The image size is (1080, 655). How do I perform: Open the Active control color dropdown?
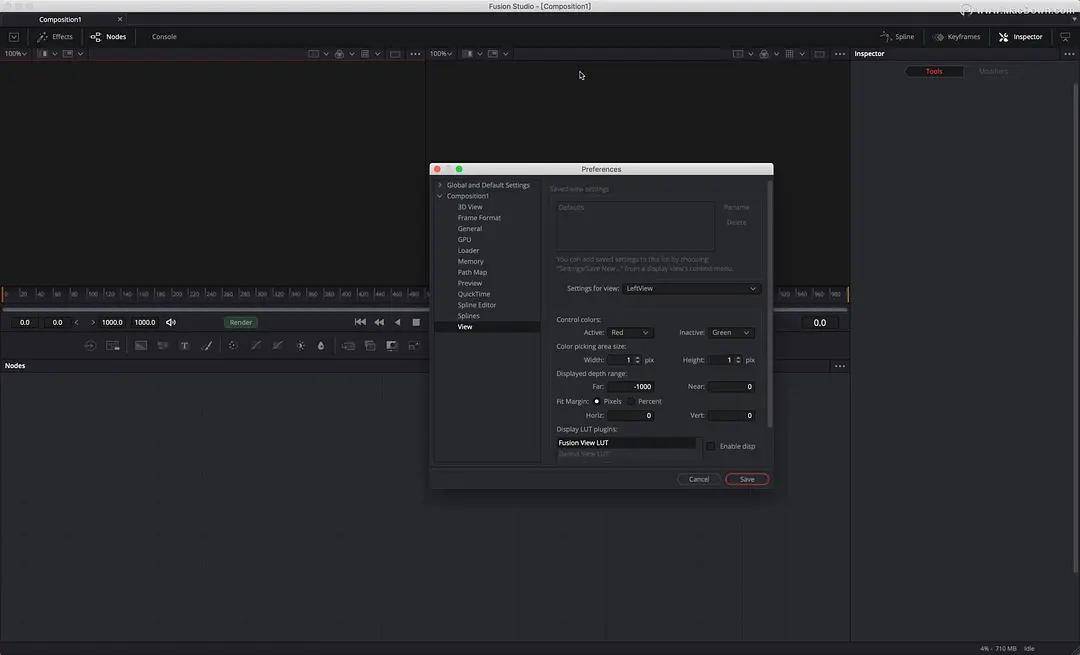tap(630, 332)
